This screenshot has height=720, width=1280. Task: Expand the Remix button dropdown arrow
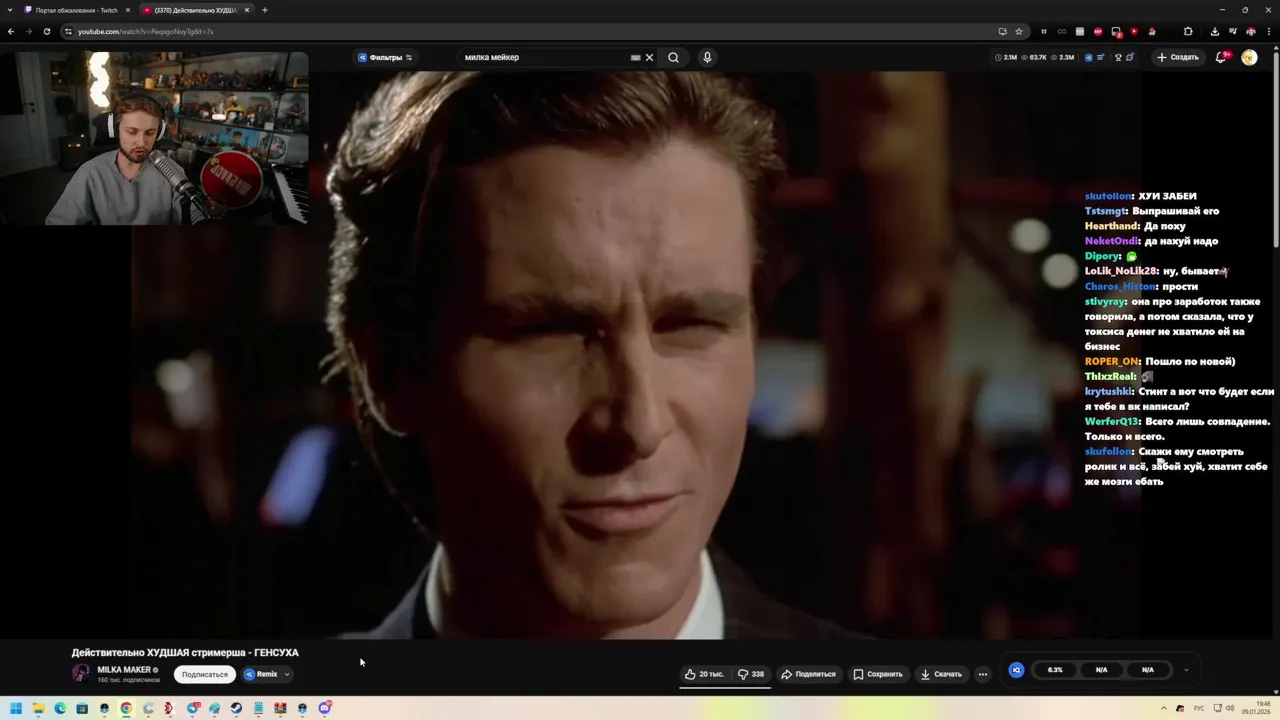(x=286, y=674)
